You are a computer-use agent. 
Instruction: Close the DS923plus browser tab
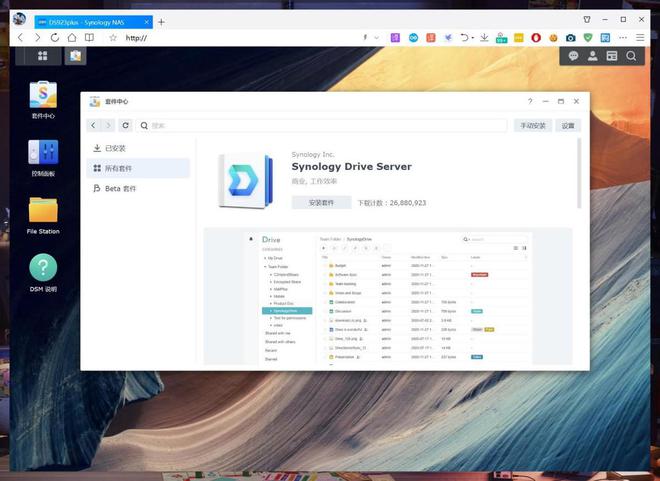coord(146,22)
